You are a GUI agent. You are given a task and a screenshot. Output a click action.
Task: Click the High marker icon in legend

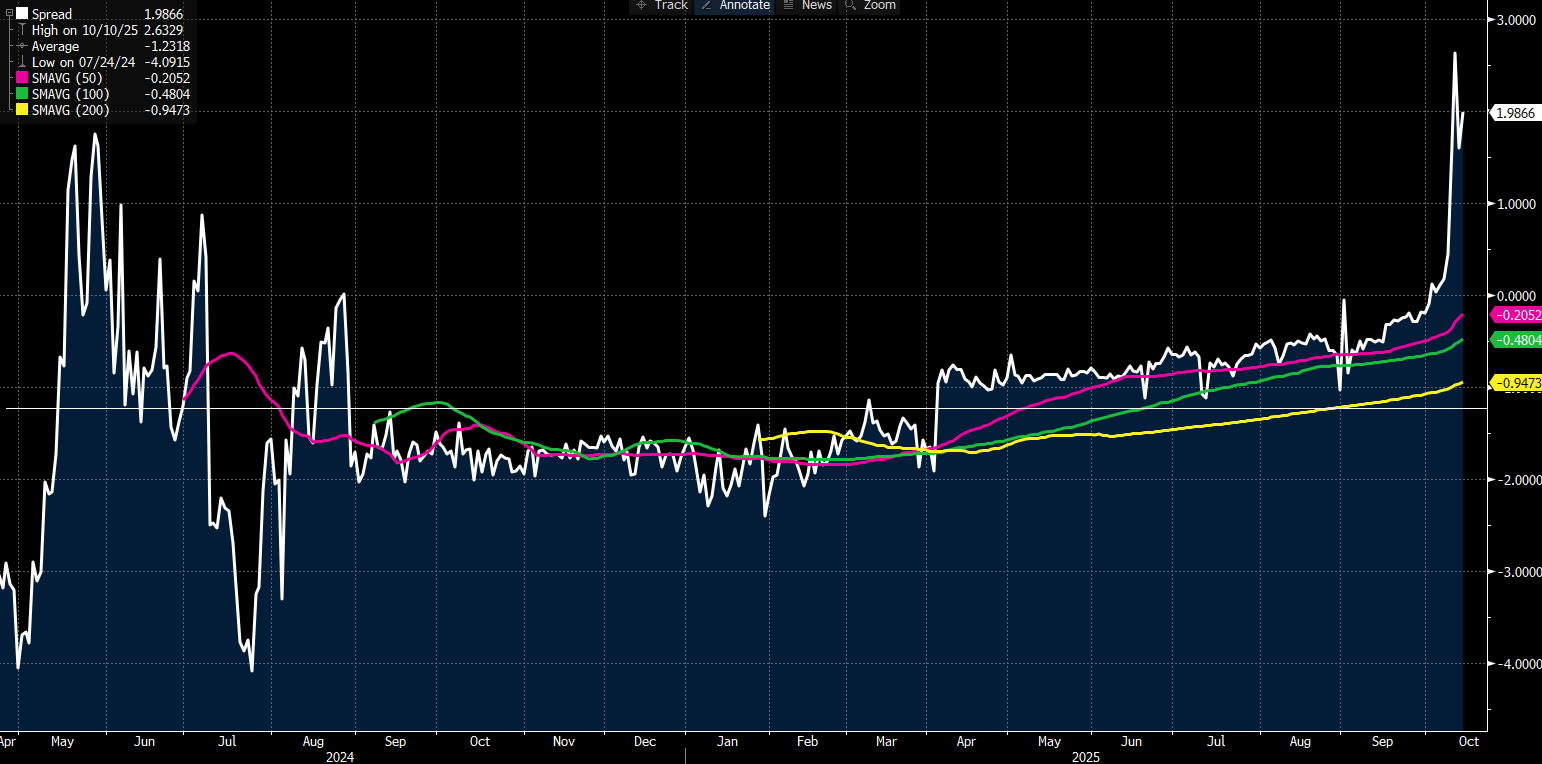click(x=22, y=30)
